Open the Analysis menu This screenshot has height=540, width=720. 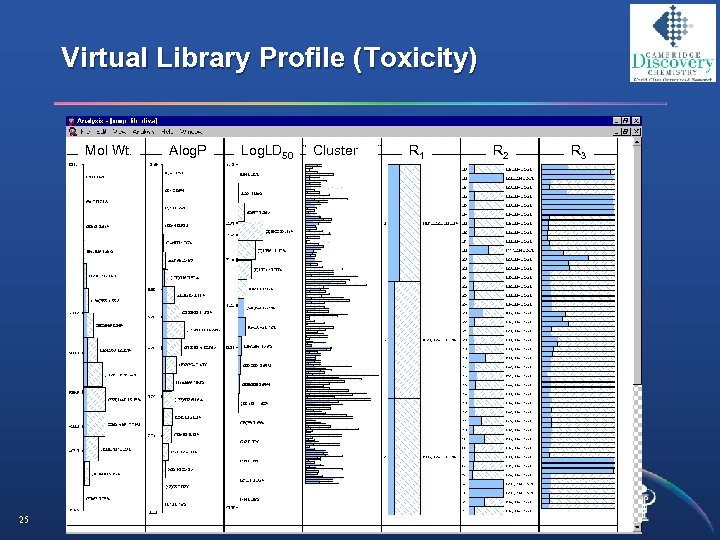point(144,132)
